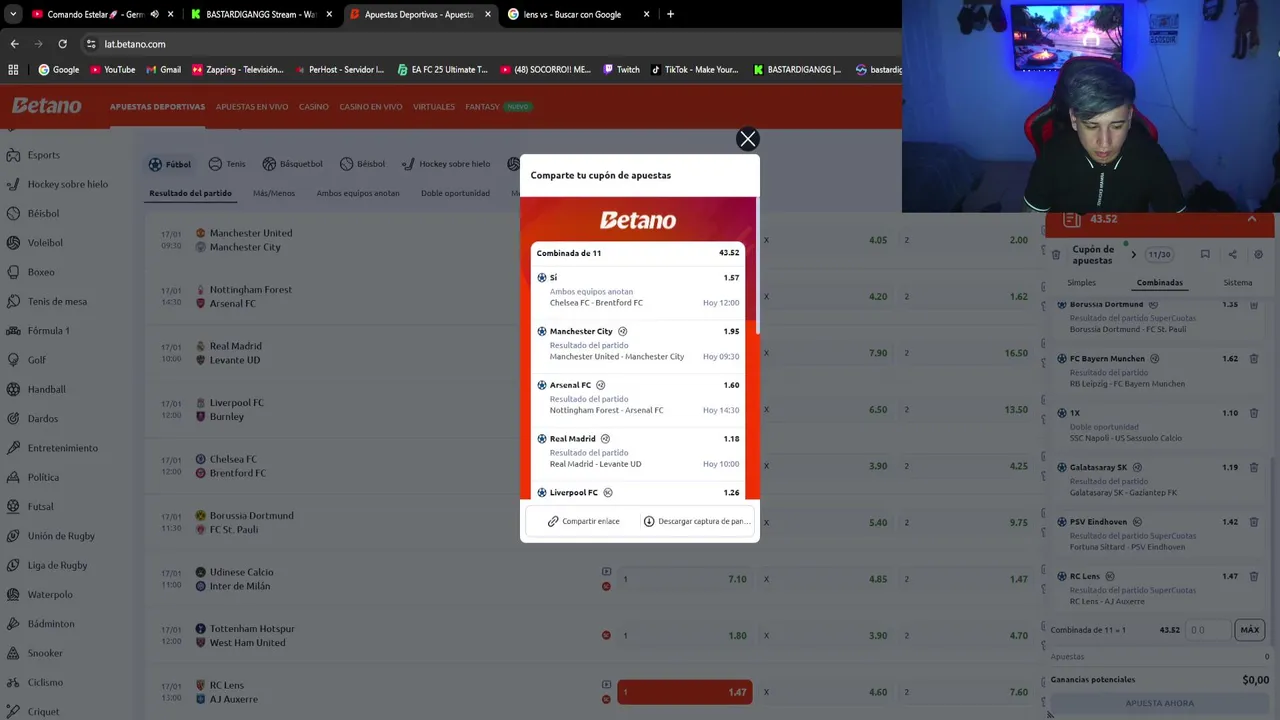
Task: Toggle Levante UD 16.50 odds
Action: [x=968, y=353]
